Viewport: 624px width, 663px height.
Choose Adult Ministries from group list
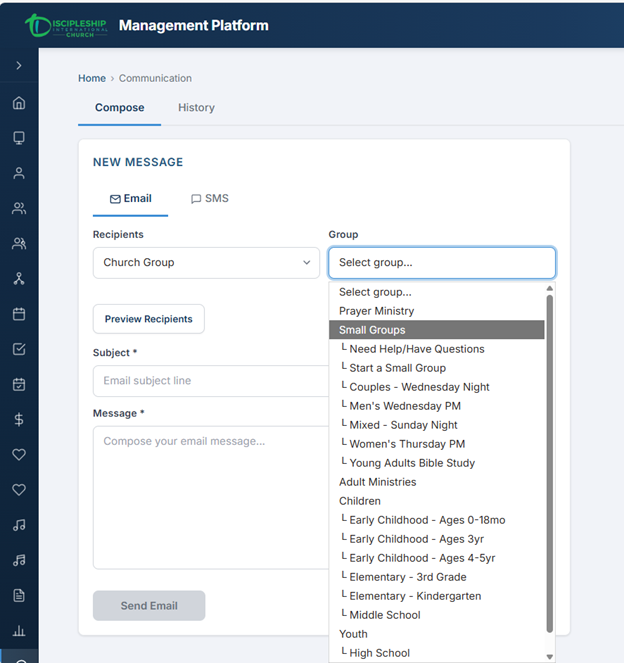click(437, 482)
